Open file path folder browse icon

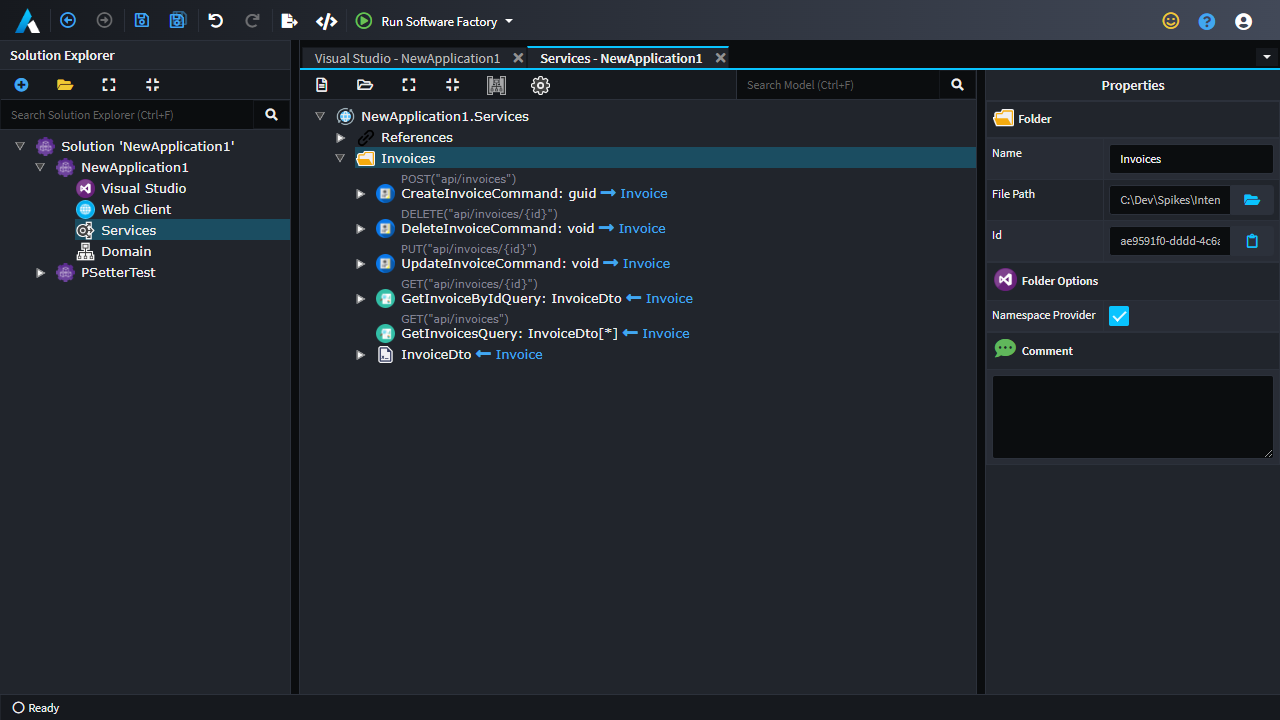1252,200
